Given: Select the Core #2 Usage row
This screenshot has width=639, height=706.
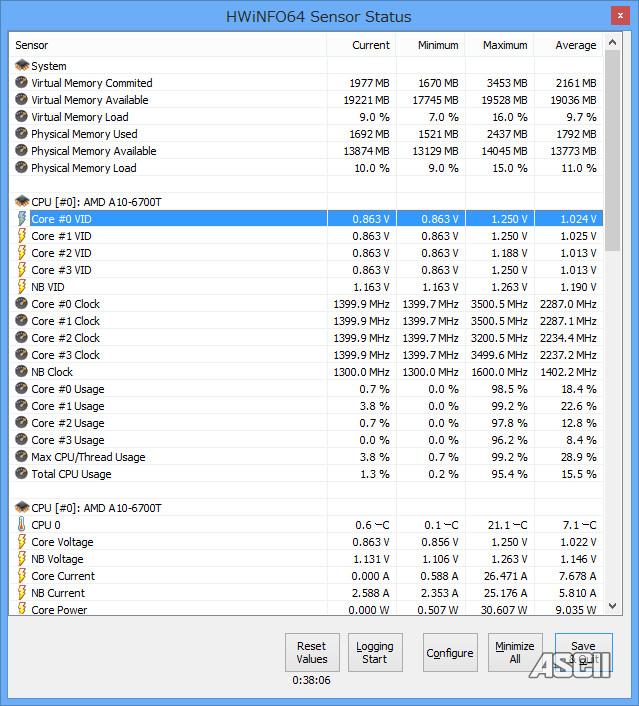Looking at the screenshot, I should tap(306, 423).
